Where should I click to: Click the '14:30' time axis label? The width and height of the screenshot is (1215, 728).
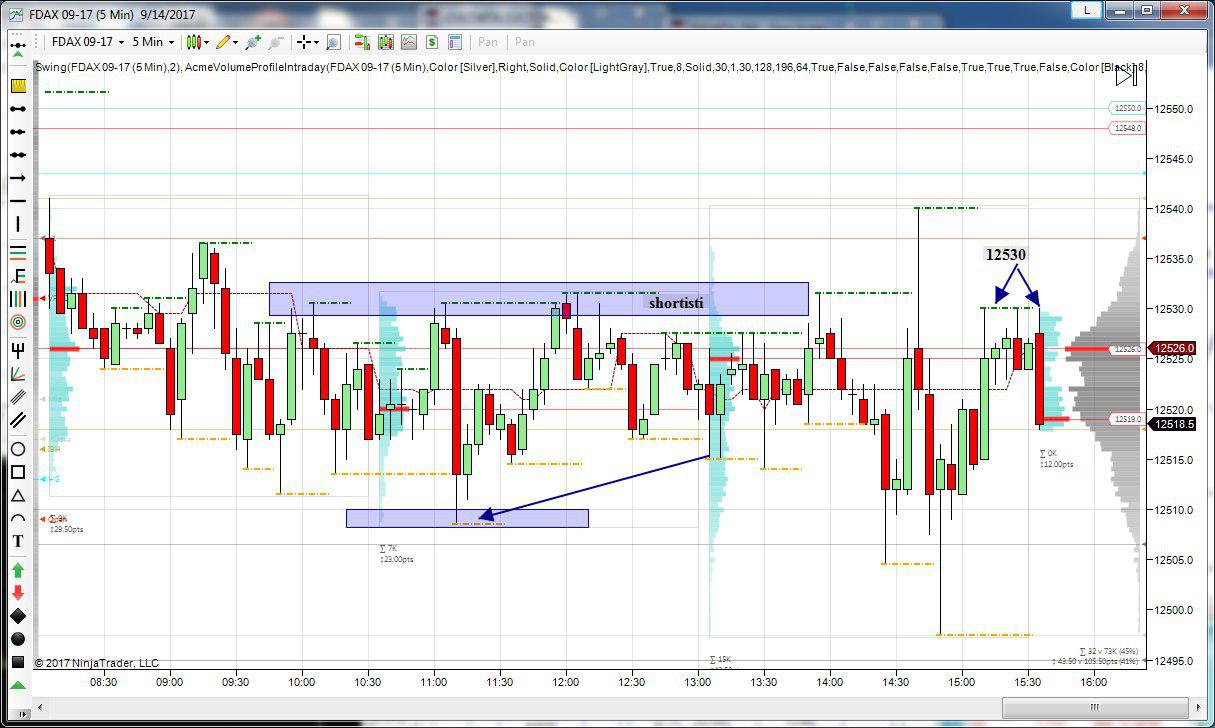click(x=896, y=682)
